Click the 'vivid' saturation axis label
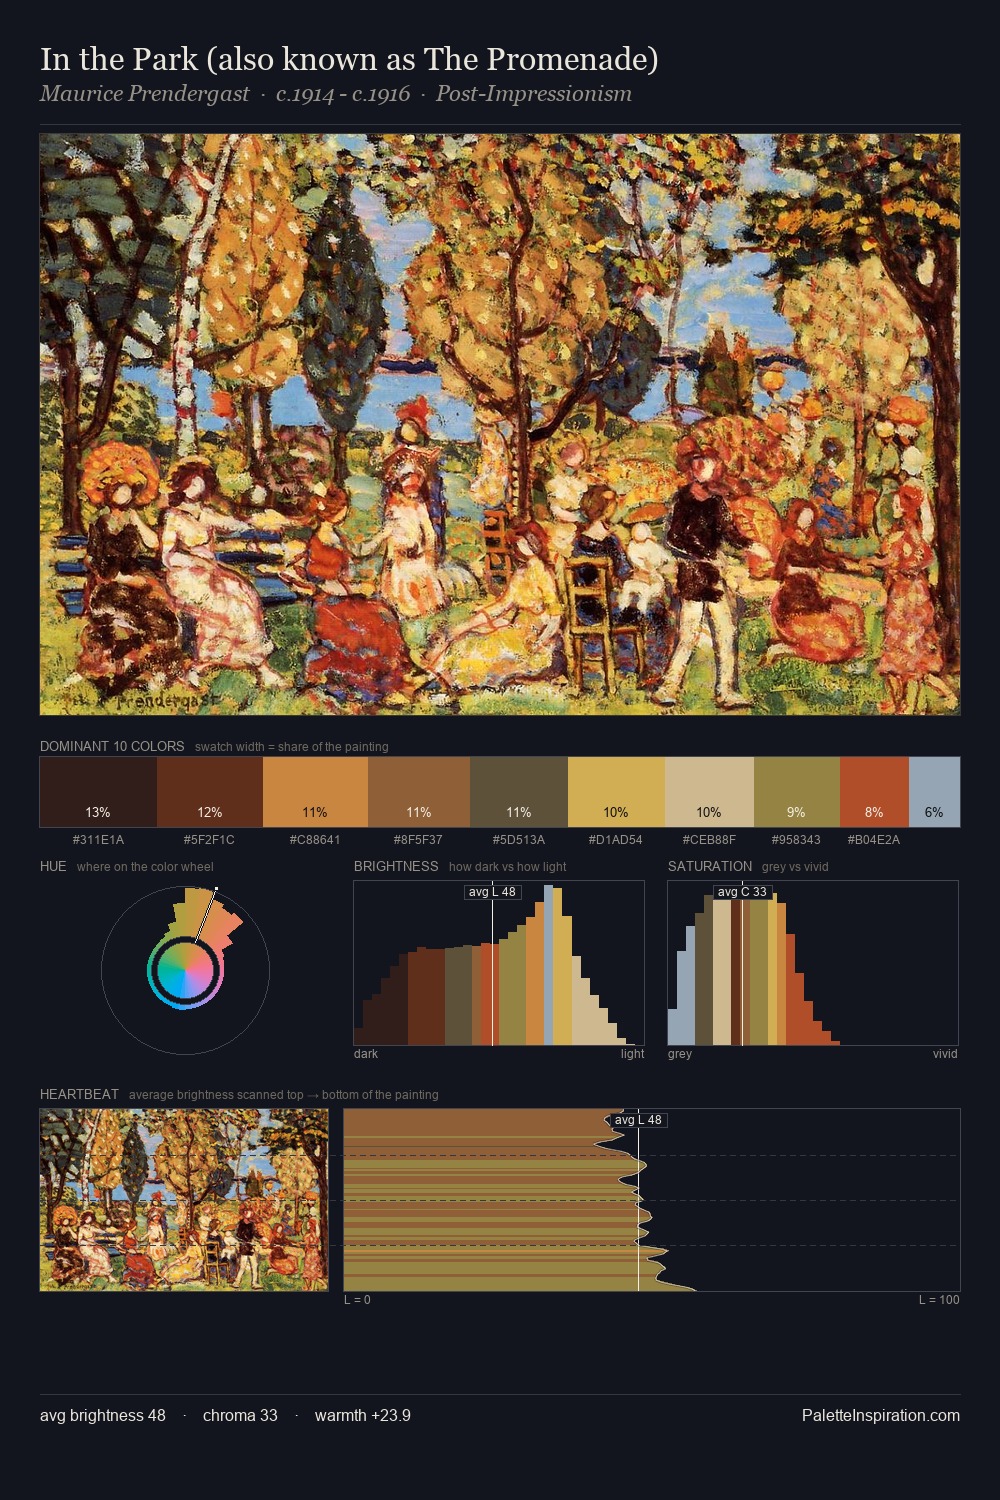Image resolution: width=1000 pixels, height=1500 pixels. pyautogui.click(x=945, y=1054)
